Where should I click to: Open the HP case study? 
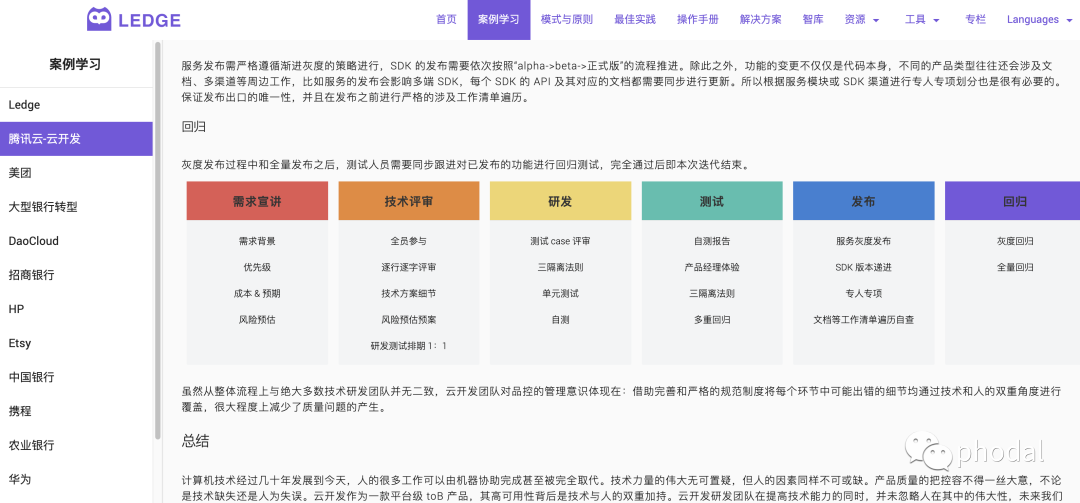76,309
